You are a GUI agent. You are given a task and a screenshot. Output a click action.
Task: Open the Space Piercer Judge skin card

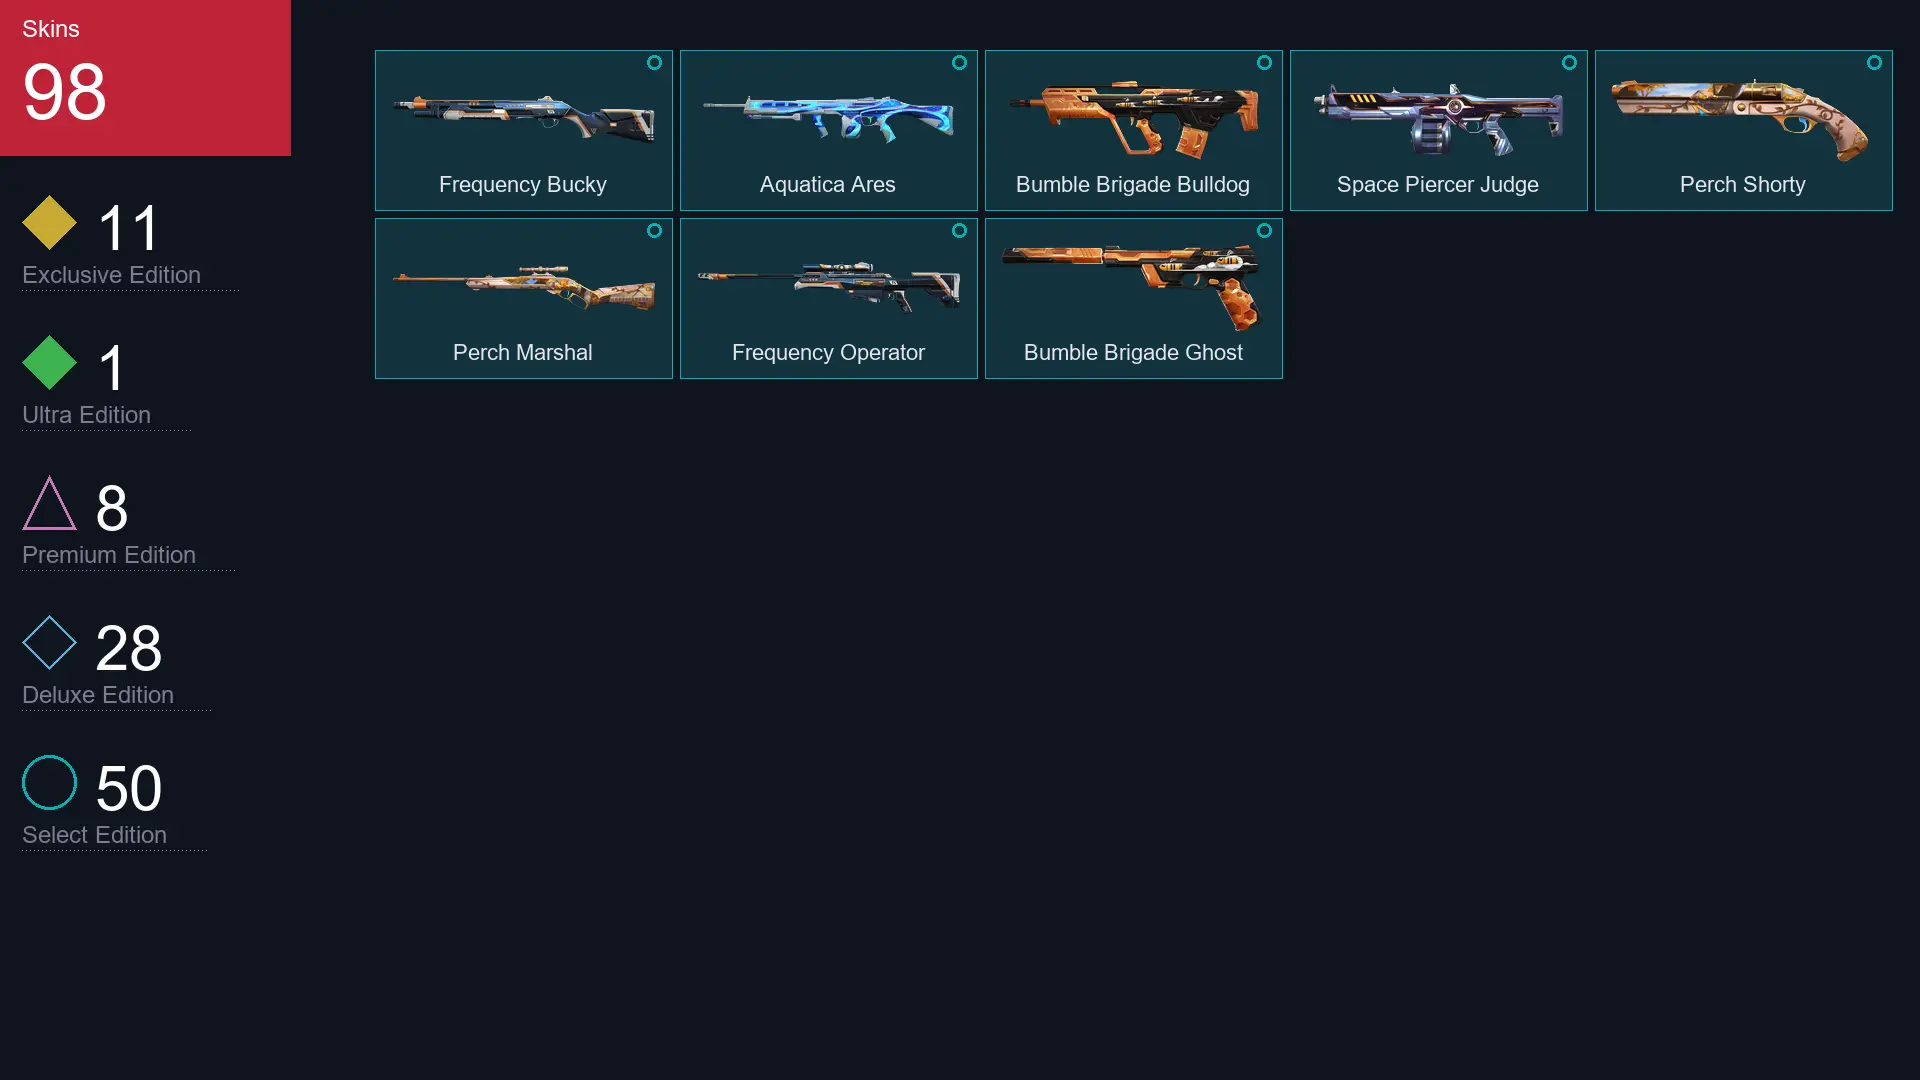pyautogui.click(x=1439, y=130)
